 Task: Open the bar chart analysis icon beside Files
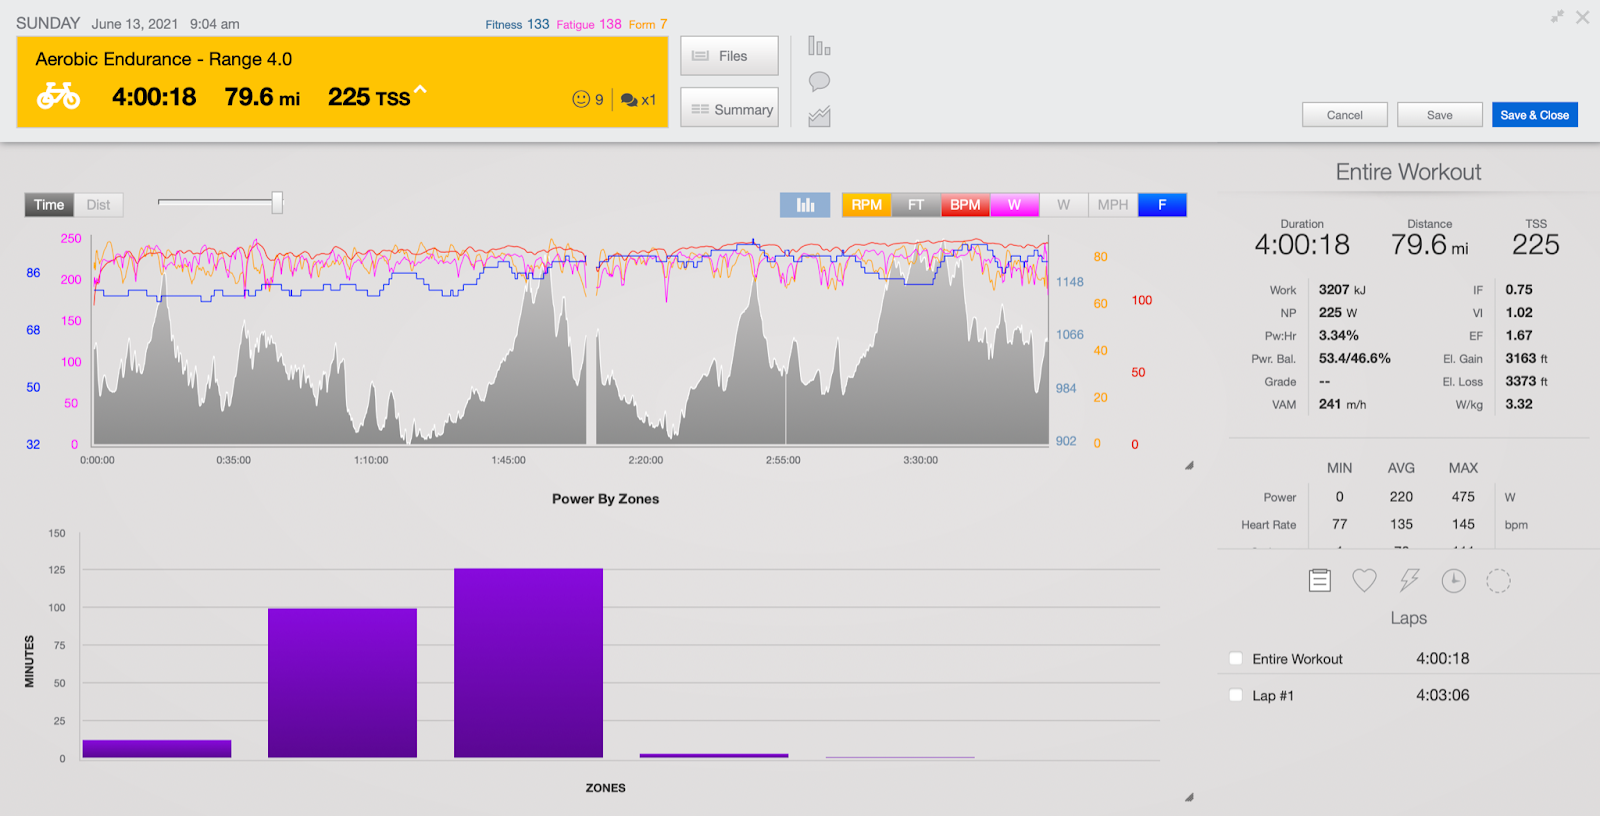pos(819,46)
